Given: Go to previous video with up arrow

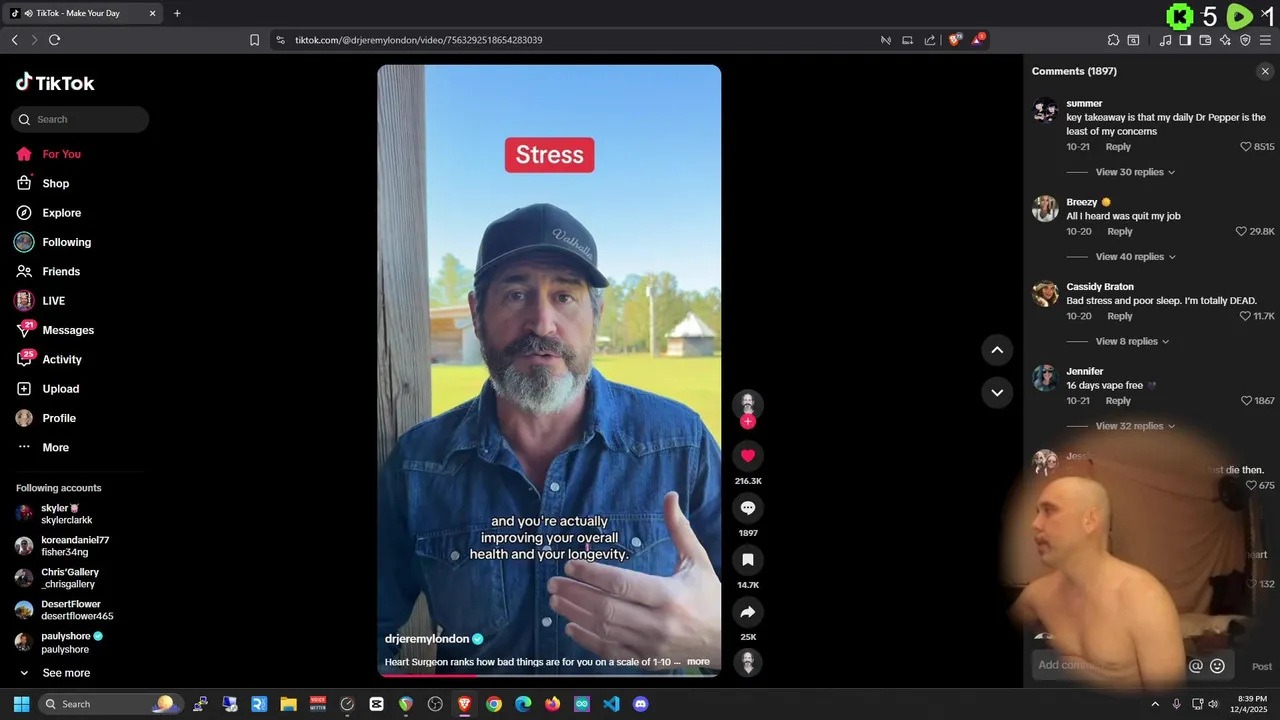Looking at the screenshot, I should [x=997, y=350].
